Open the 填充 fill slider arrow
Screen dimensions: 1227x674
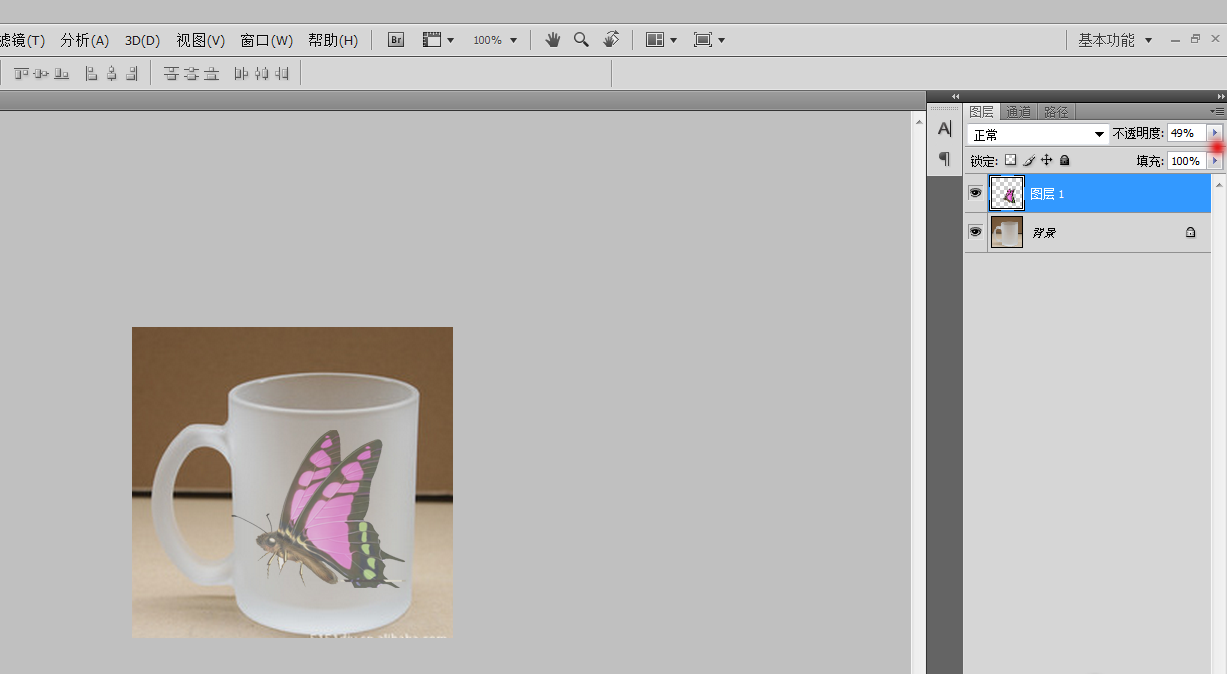(1216, 161)
